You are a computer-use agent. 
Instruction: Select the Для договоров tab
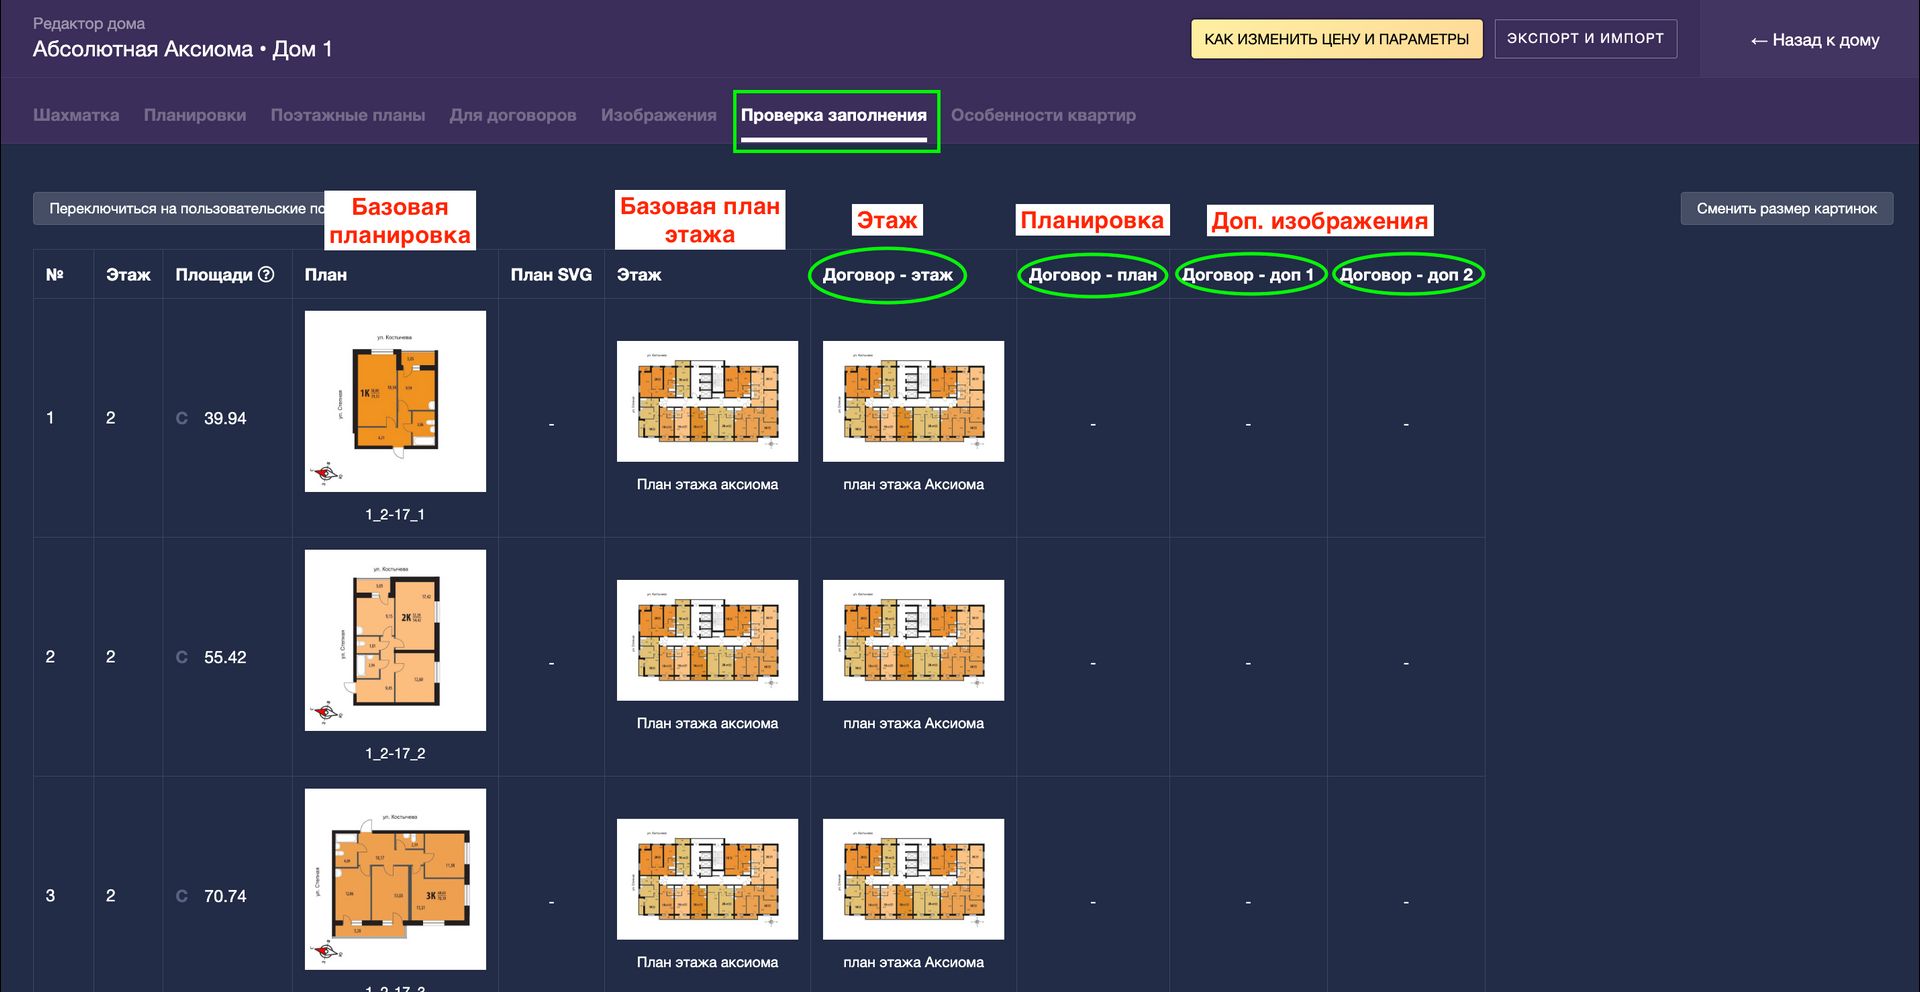point(513,115)
